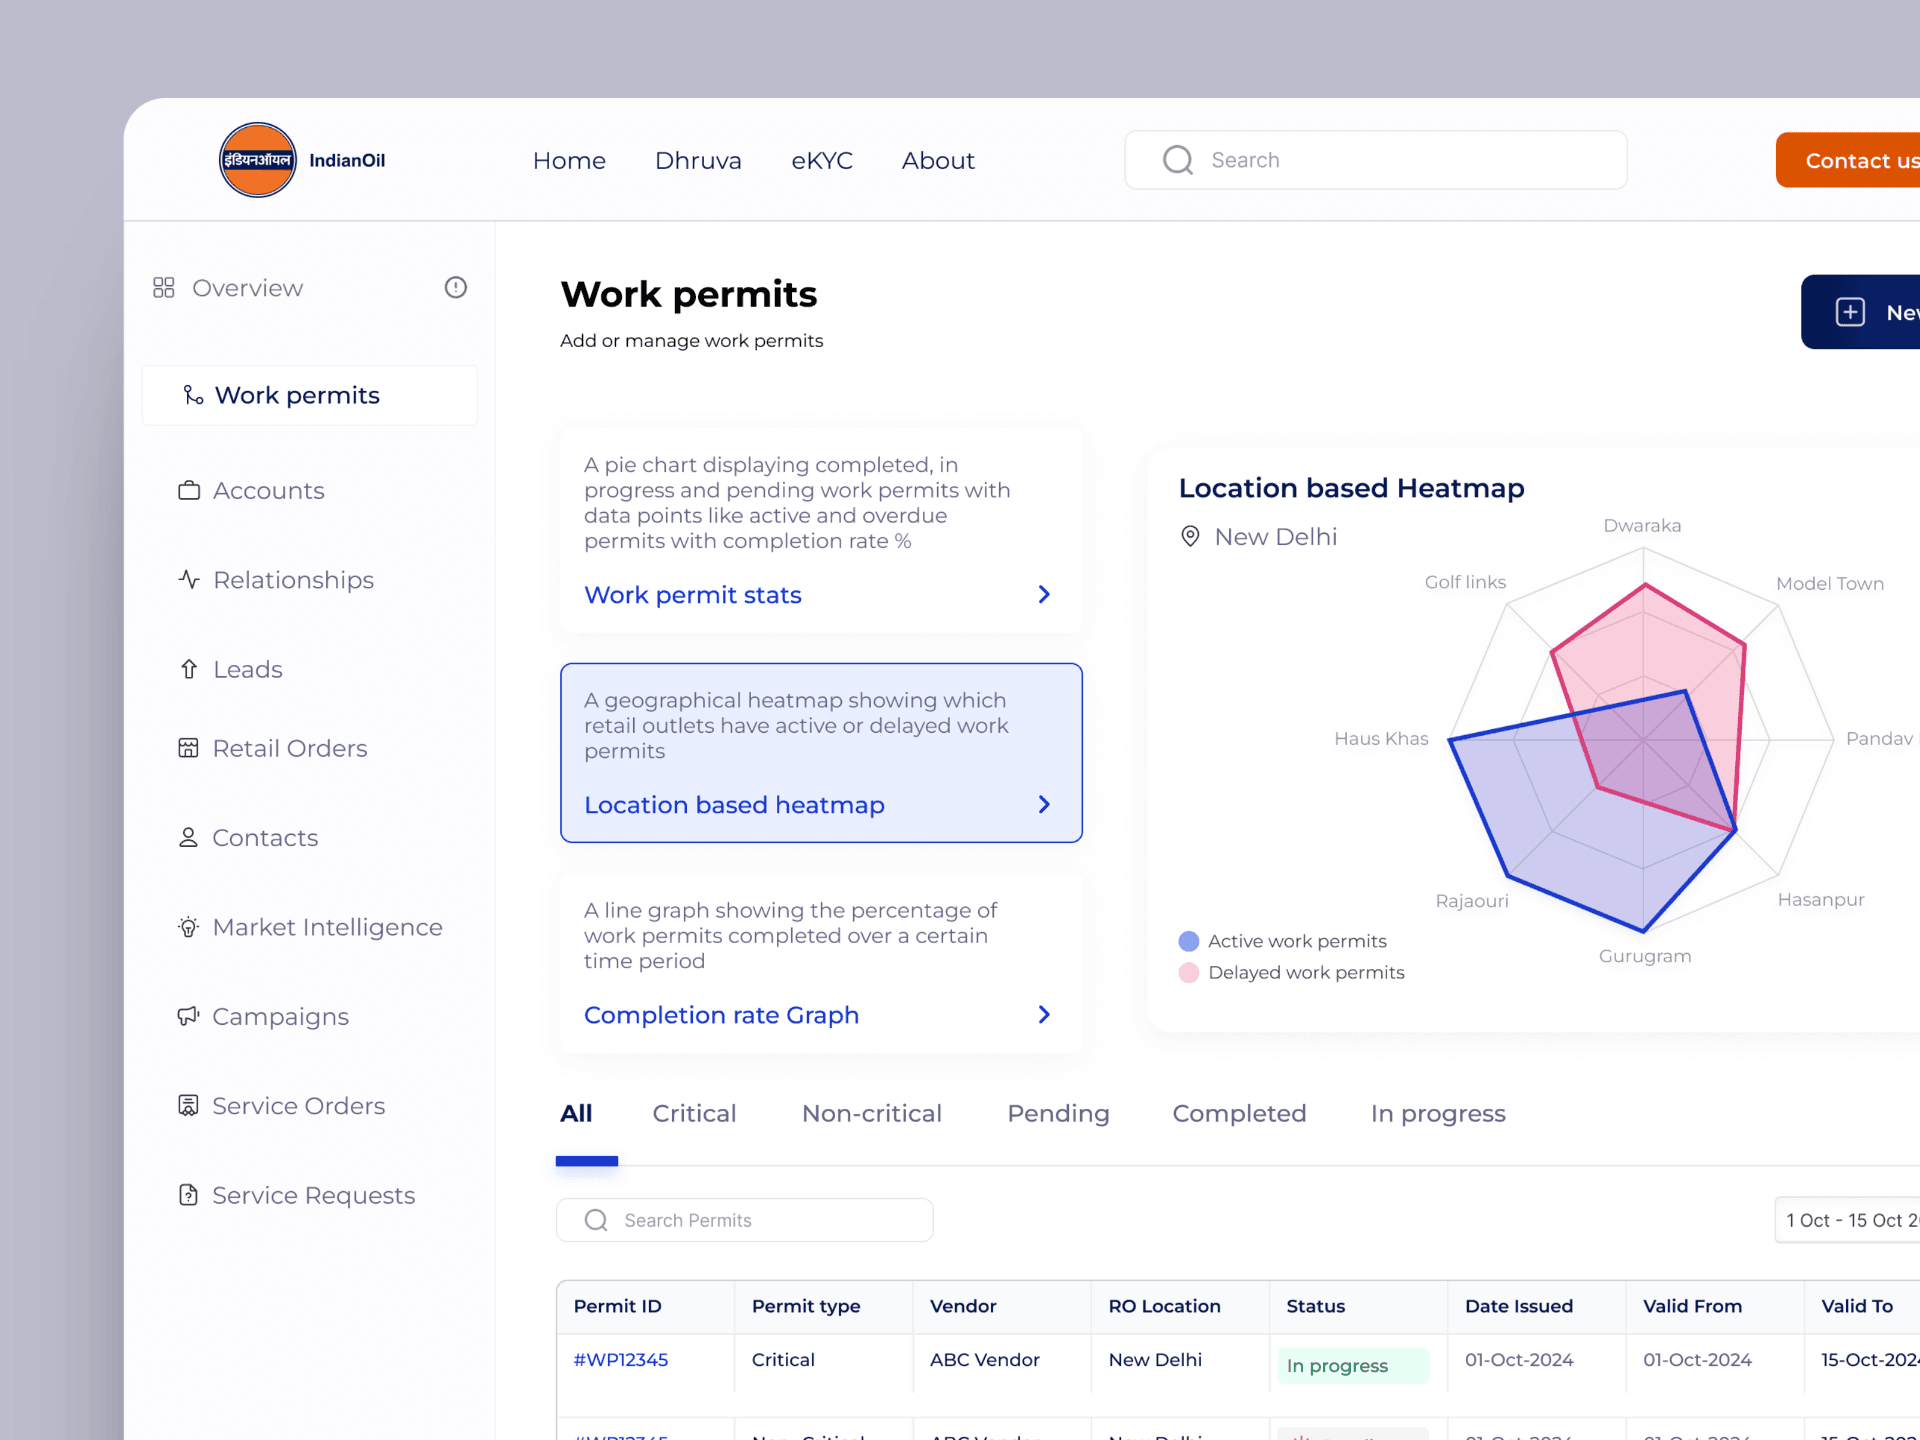Screen dimensions: 1920x1440
Task: Click the Service Orders icon
Action: point(188,1105)
